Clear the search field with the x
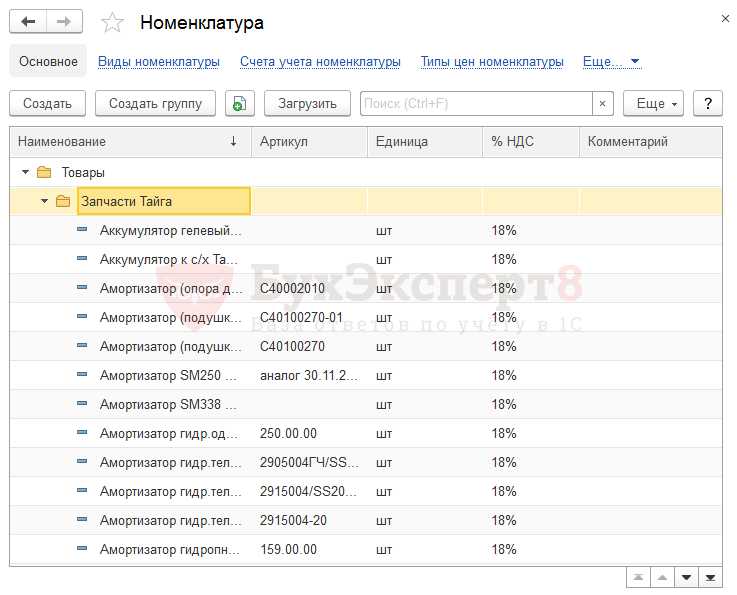Viewport: 737px width, 595px height. tap(603, 103)
